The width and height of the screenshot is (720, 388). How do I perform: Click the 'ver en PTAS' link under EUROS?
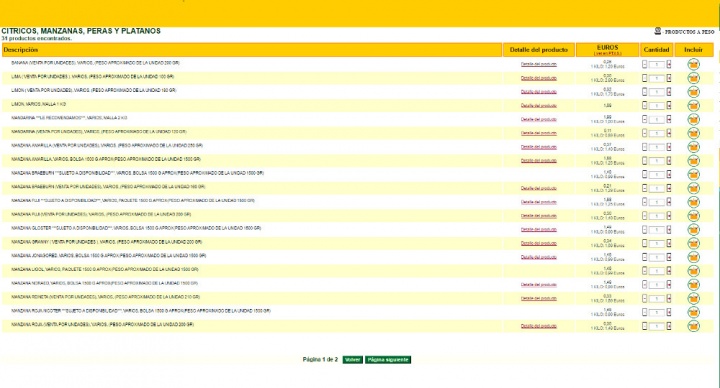(608, 53)
